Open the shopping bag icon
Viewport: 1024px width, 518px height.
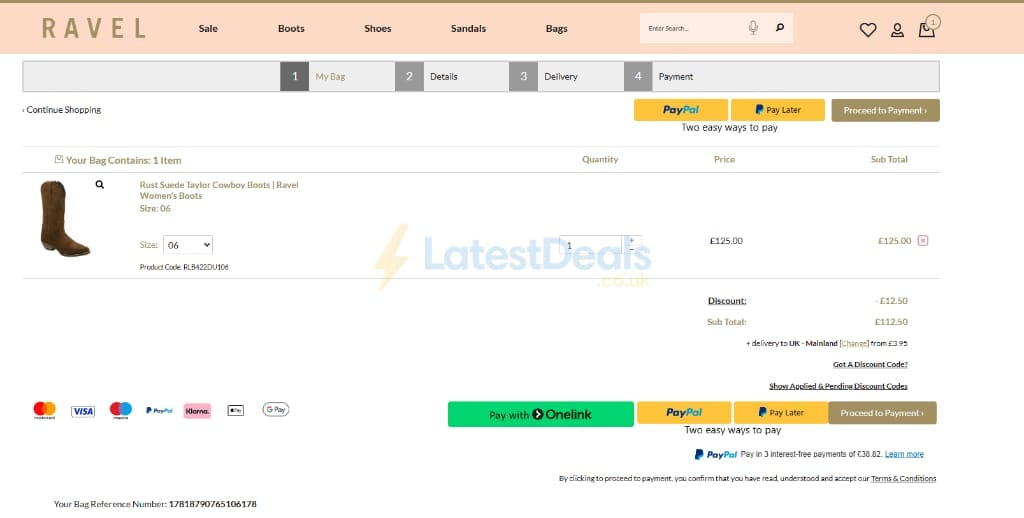click(927, 29)
